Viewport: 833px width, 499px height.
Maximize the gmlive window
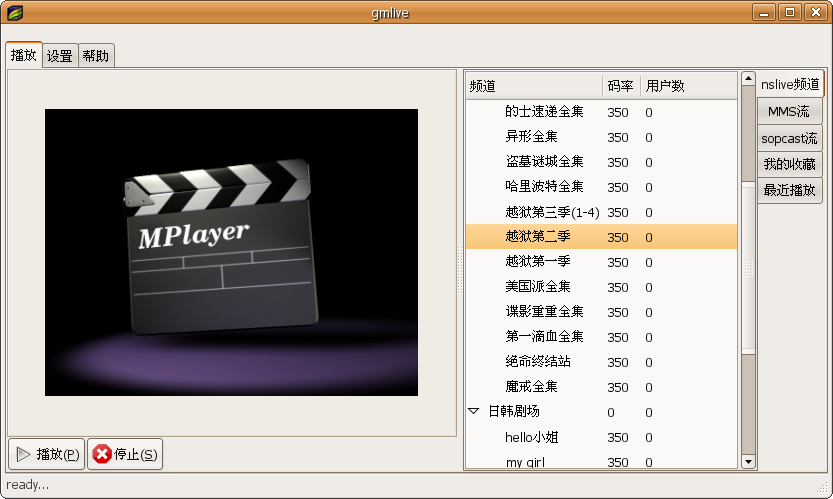(x=790, y=12)
